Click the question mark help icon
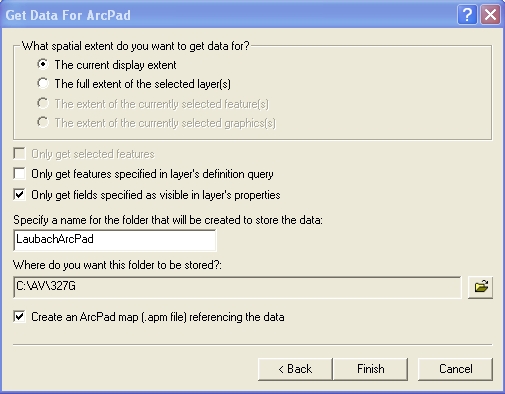 pyautogui.click(x=467, y=15)
